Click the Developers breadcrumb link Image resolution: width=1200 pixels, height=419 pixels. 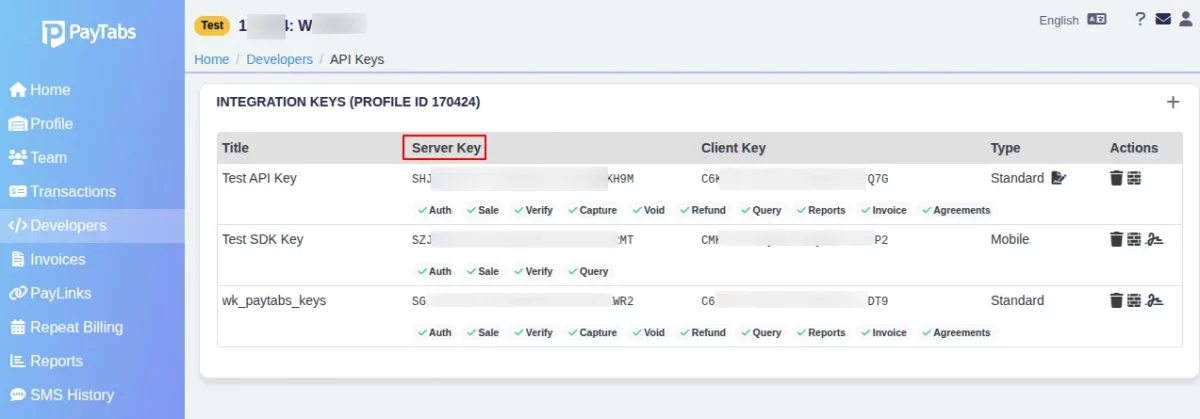[x=280, y=59]
